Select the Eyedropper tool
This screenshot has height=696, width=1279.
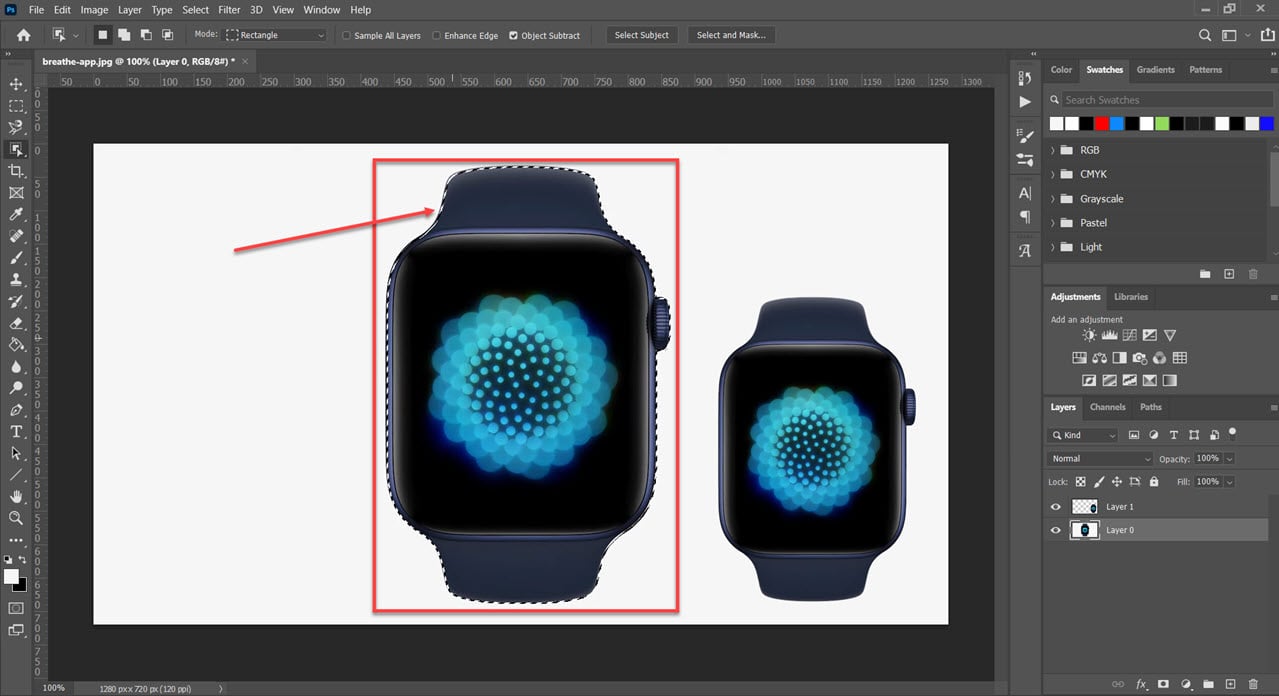[16, 215]
